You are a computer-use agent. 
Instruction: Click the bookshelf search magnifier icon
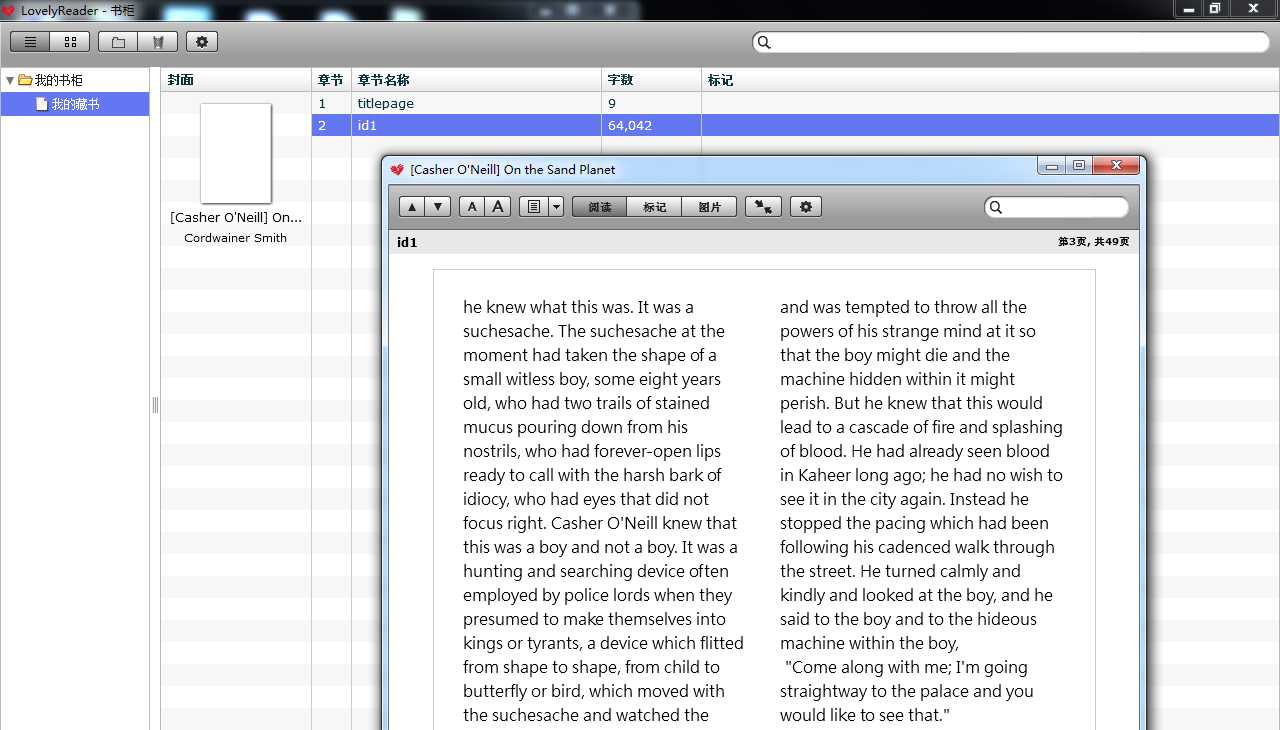(764, 42)
